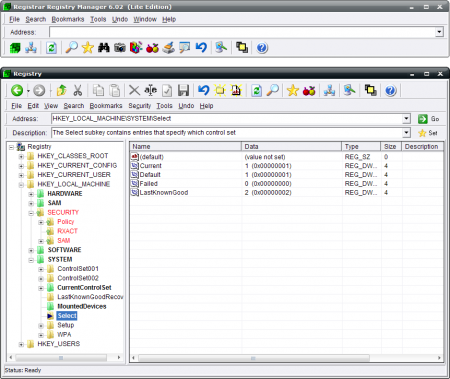This screenshot has height=379, width=450.
Task: Click the green Back arrow in Registry toolbar
Action: click(x=17, y=90)
